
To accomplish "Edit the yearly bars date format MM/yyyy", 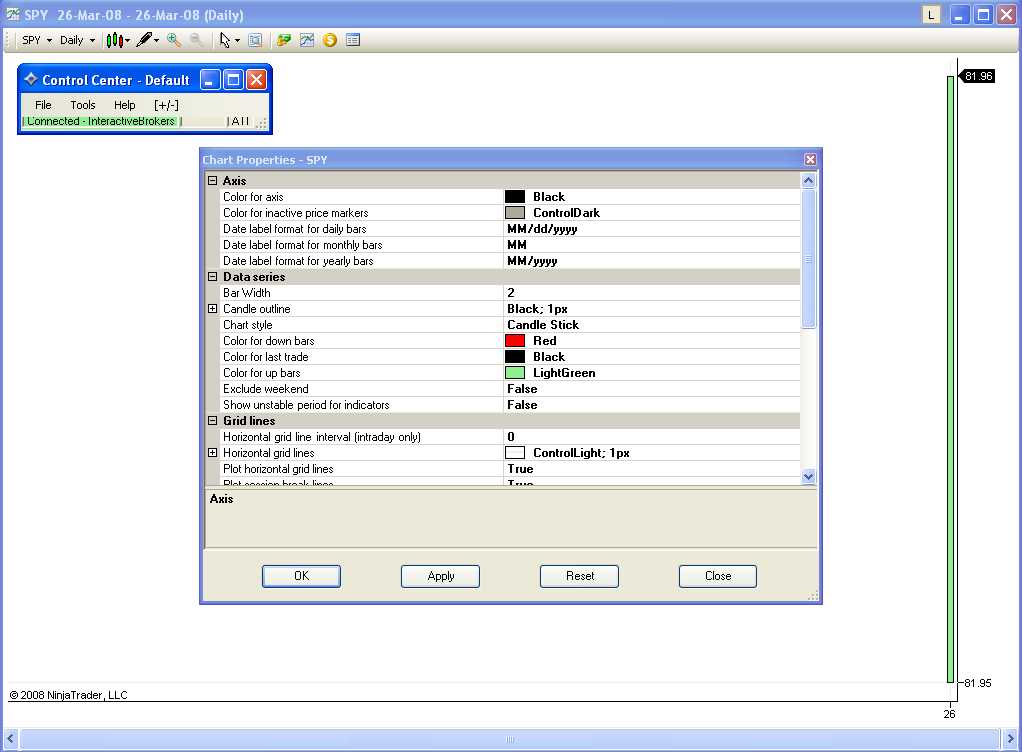I will 652,261.
